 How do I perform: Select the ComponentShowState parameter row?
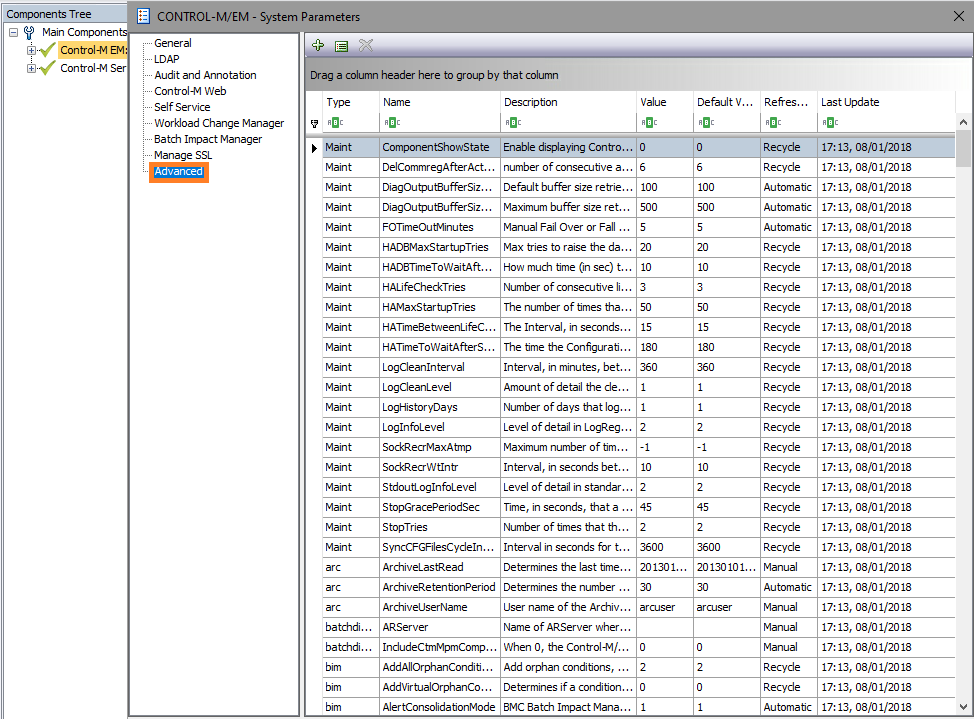[639, 147]
